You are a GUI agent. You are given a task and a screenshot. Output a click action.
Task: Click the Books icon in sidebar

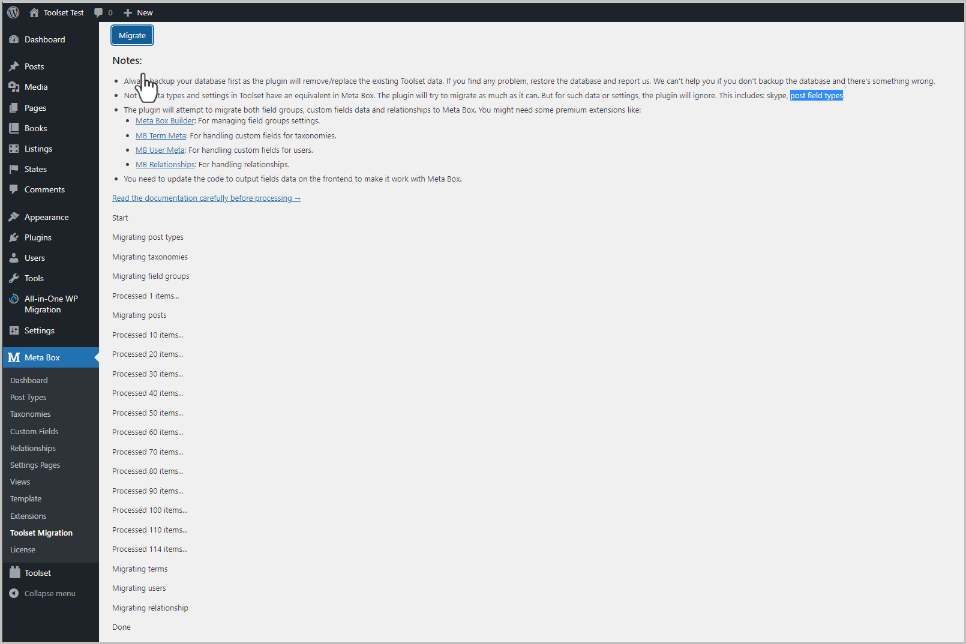pos(14,128)
